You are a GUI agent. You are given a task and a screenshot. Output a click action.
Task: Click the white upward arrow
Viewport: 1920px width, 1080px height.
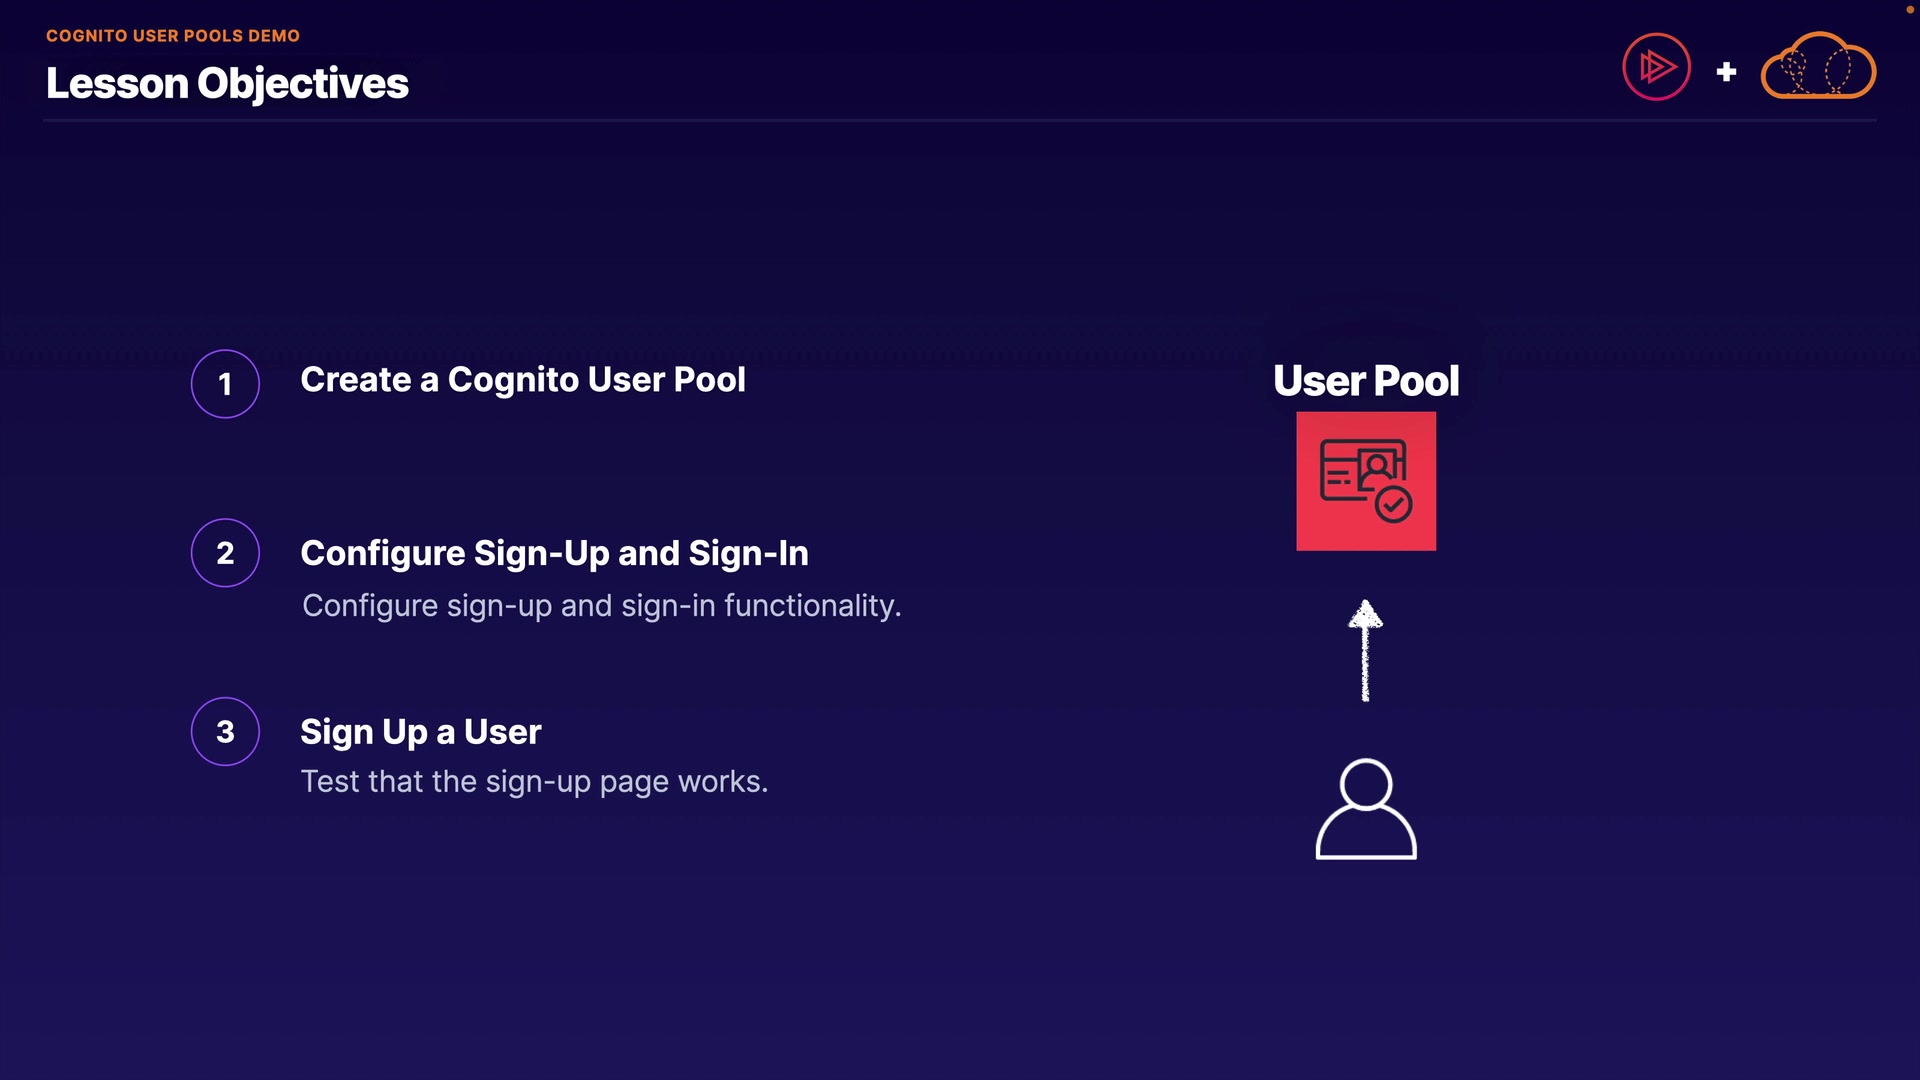pos(1365,650)
